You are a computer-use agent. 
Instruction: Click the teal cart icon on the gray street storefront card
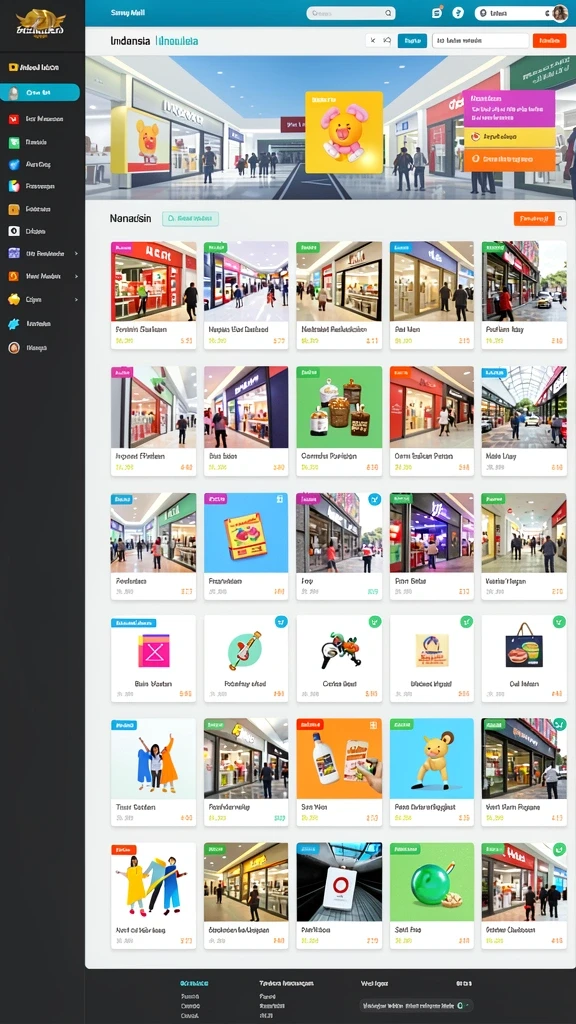374,500
